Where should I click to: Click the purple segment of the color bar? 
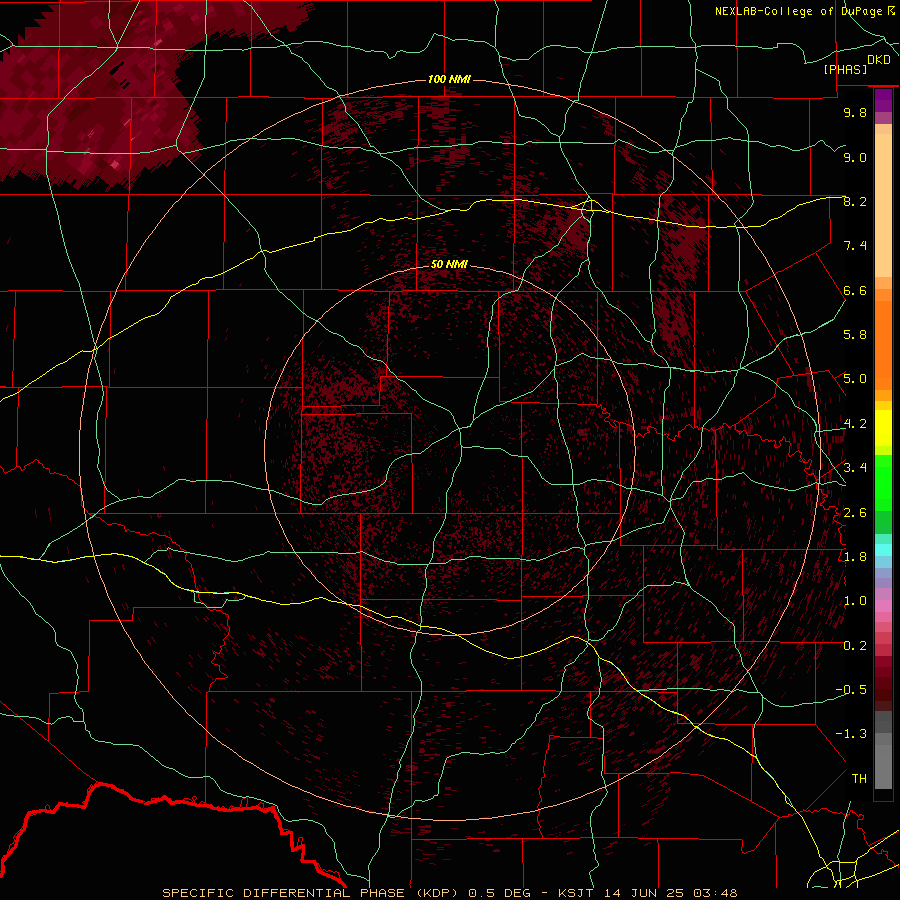click(883, 100)
